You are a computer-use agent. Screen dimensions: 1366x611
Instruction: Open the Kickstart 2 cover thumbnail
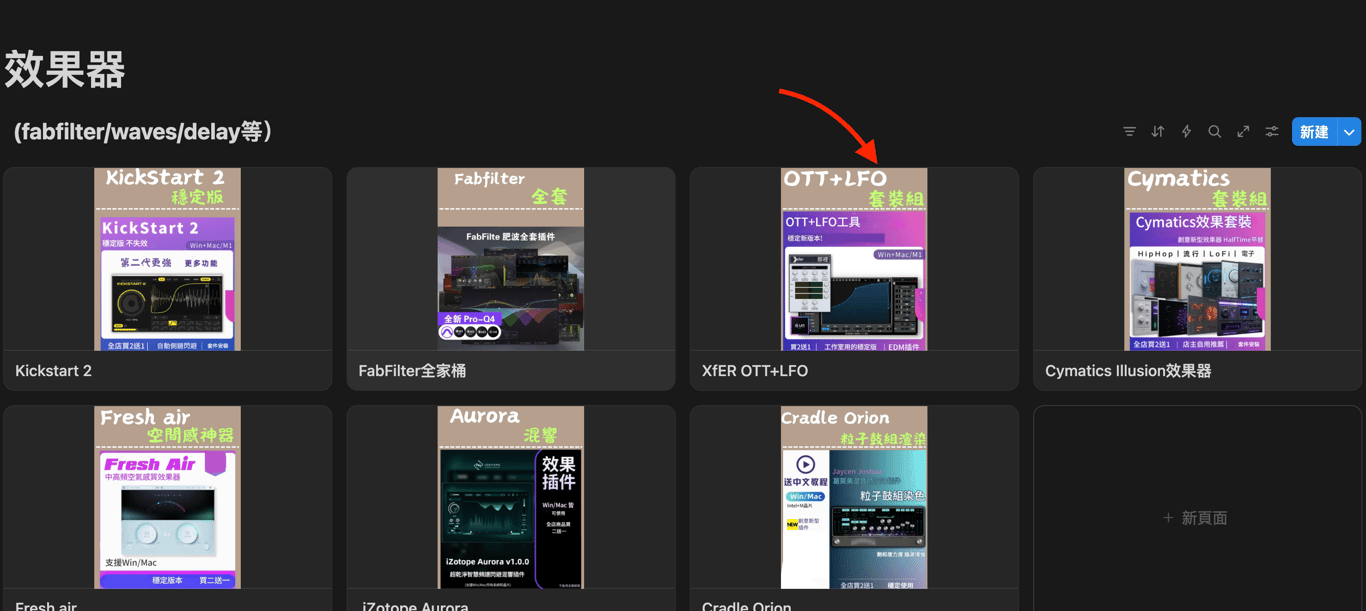[167, 259]
